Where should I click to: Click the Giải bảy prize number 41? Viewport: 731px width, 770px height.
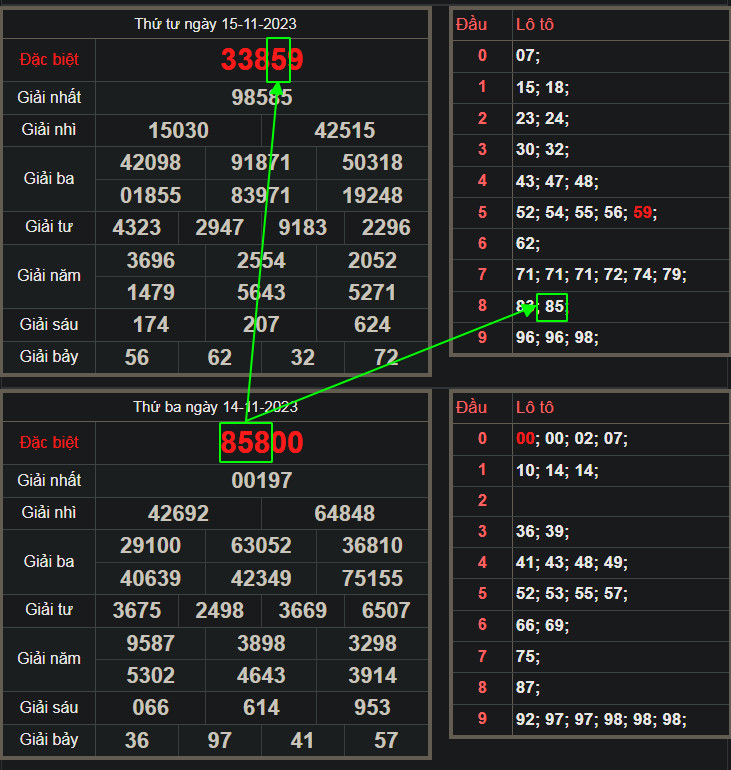(302, 741)
